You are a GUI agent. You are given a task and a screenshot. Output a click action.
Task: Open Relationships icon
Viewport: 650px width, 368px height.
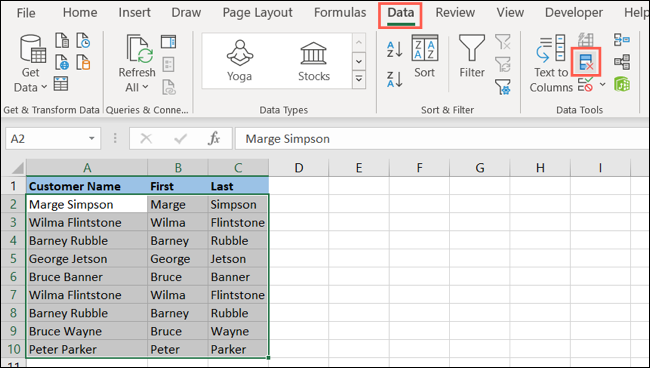[x=622, y=62]
